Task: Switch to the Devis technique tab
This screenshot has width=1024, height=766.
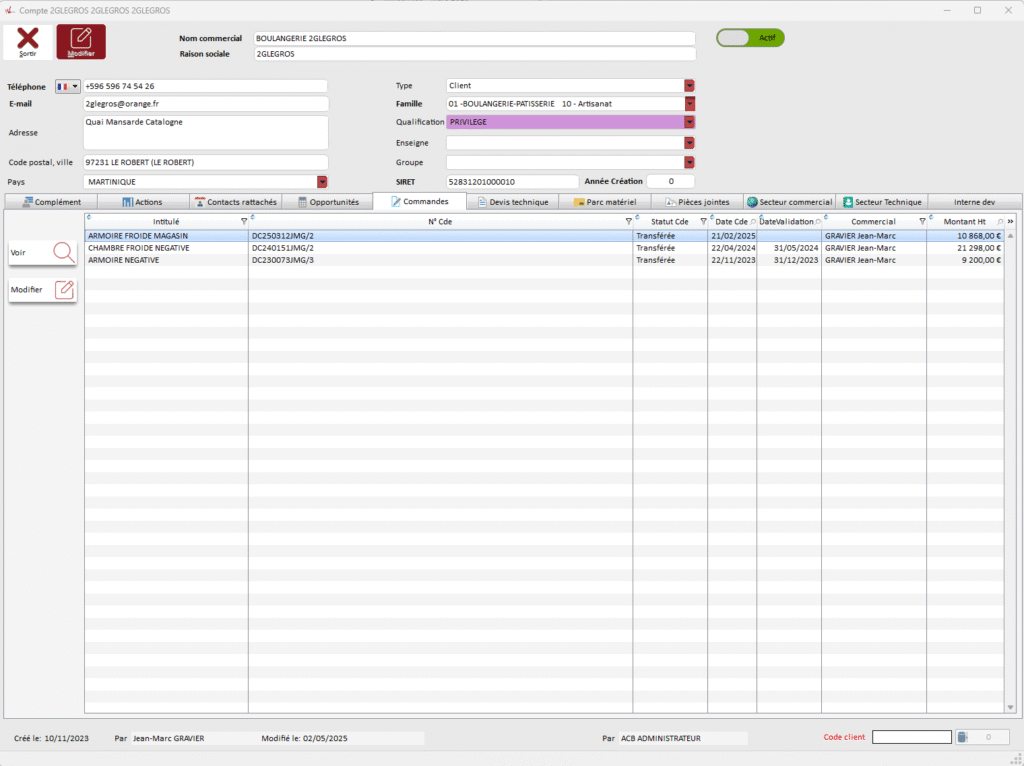Action: click(513, 202)
